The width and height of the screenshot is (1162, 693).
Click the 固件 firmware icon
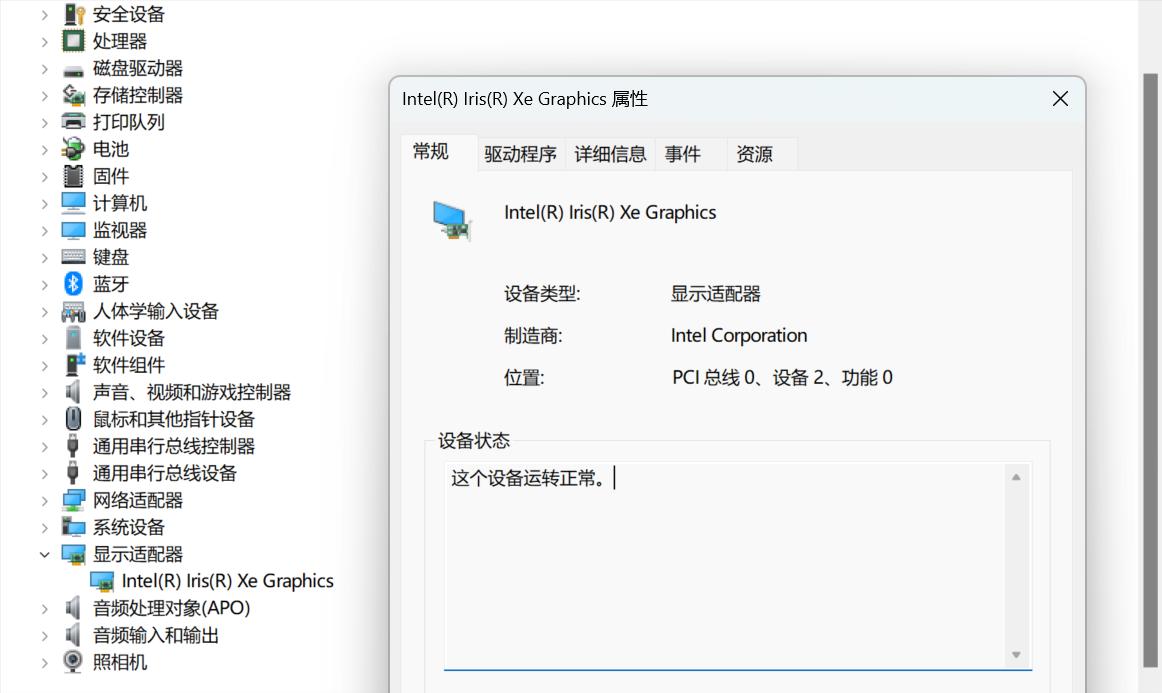pos(73,176)
